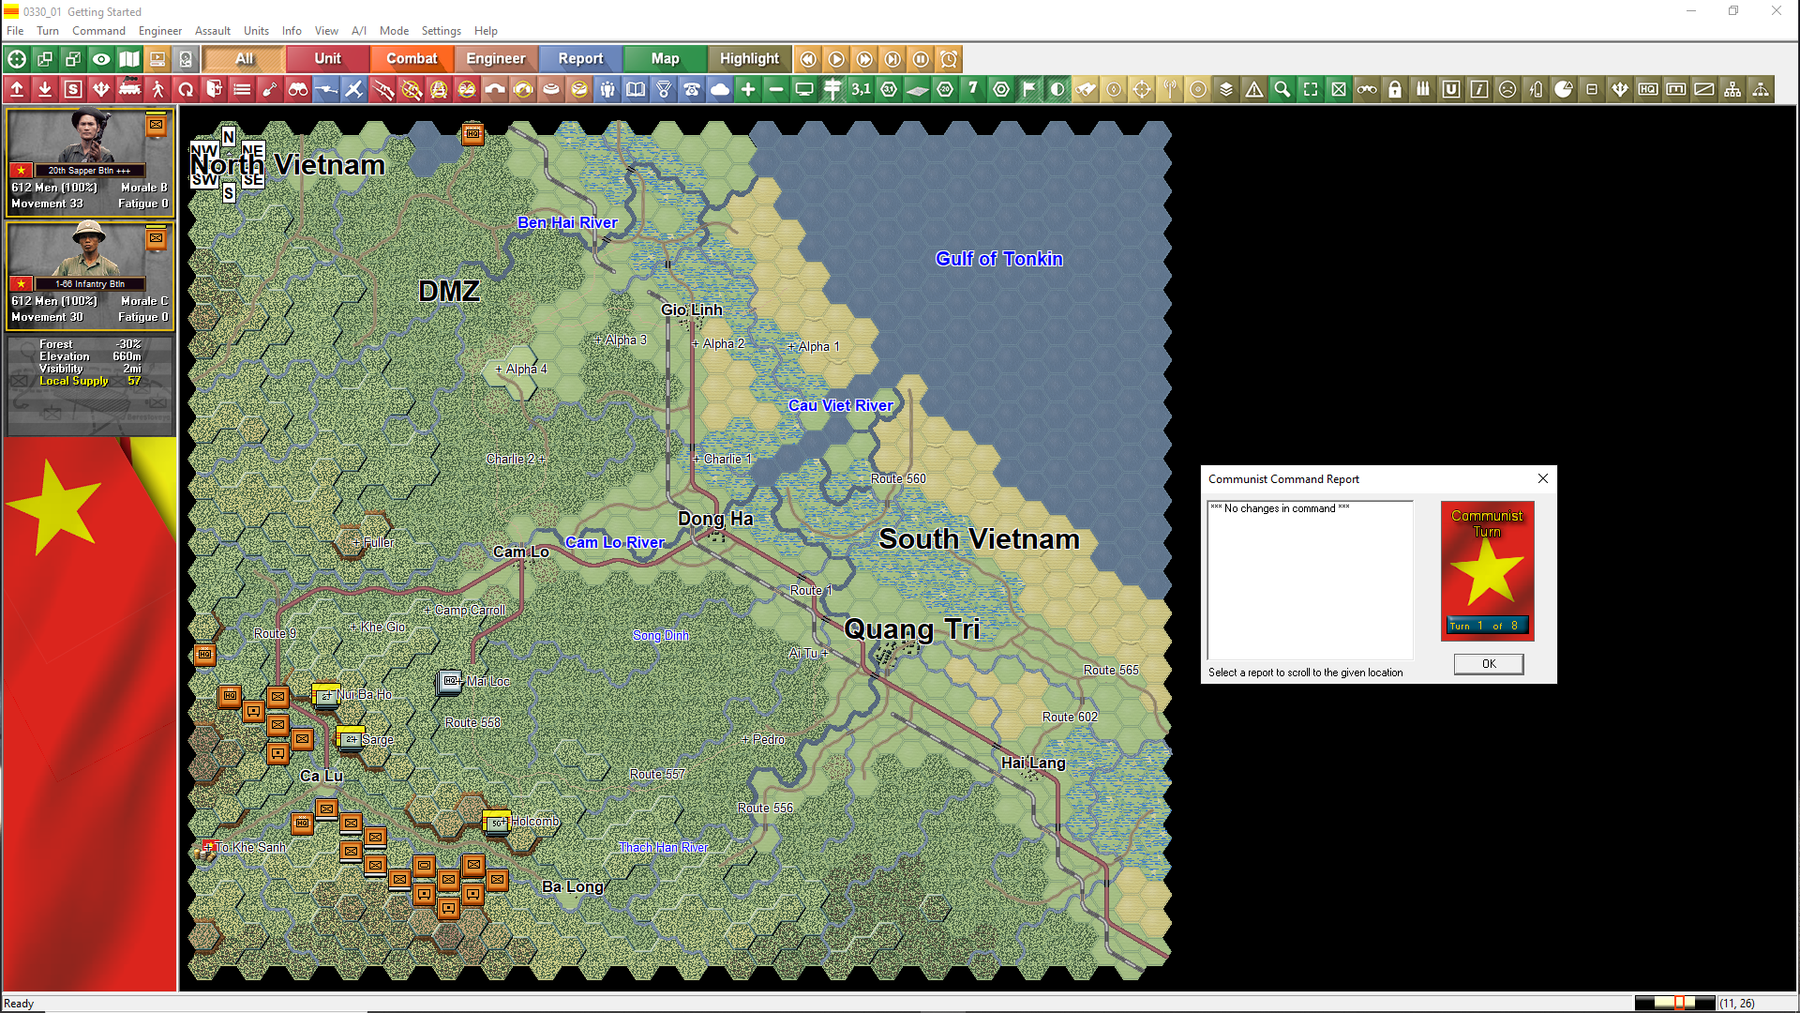Image resolution: width=1800 pixels, height=1013 pixels.
Task: Click the up-arrow load icon in unit toolbar
Action: coord(17,90)
